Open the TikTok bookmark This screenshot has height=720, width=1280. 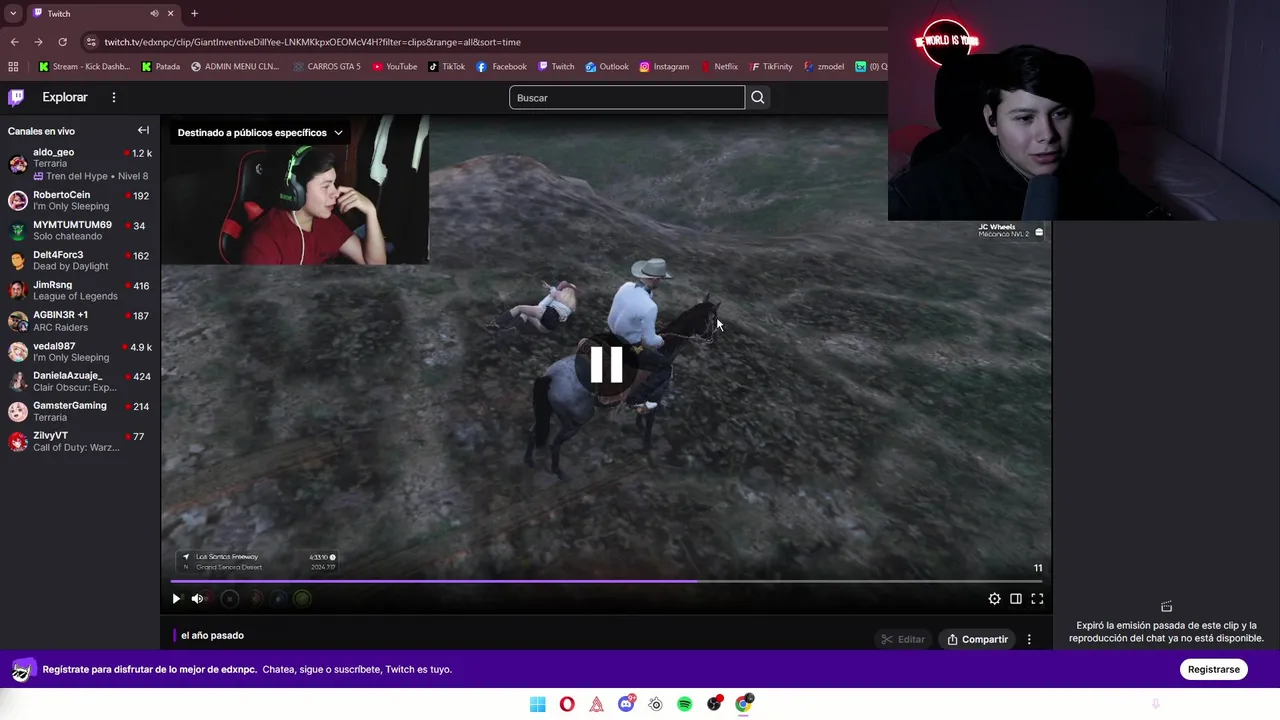tap(447, 67)
